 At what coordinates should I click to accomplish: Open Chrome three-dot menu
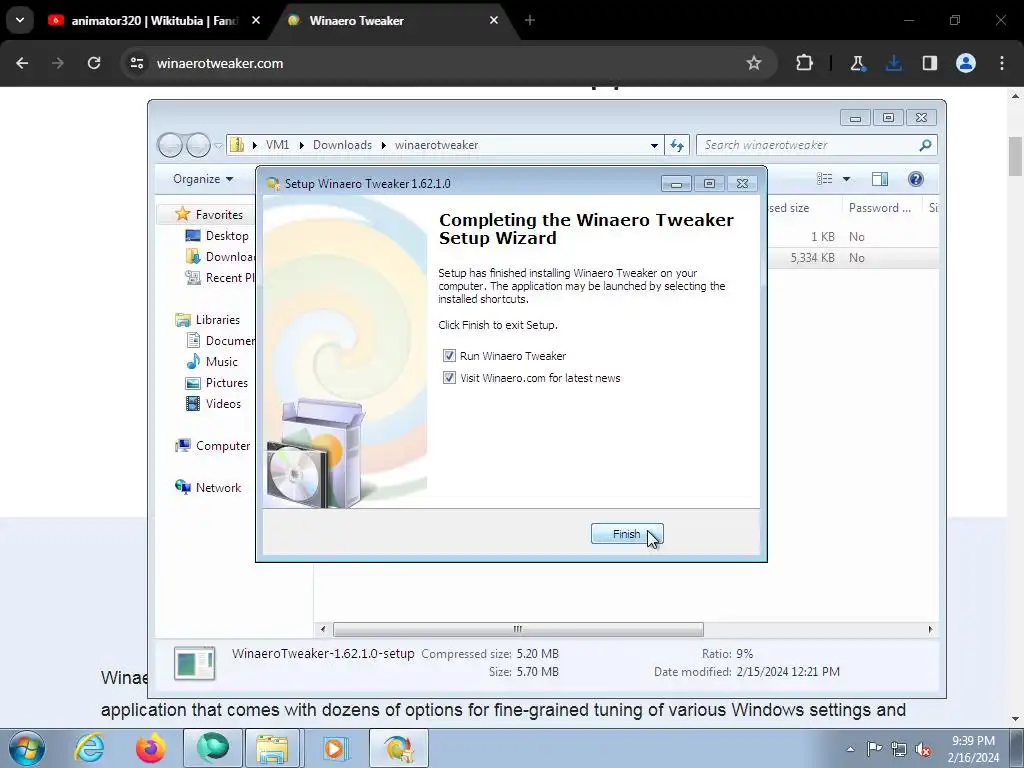1002,63
